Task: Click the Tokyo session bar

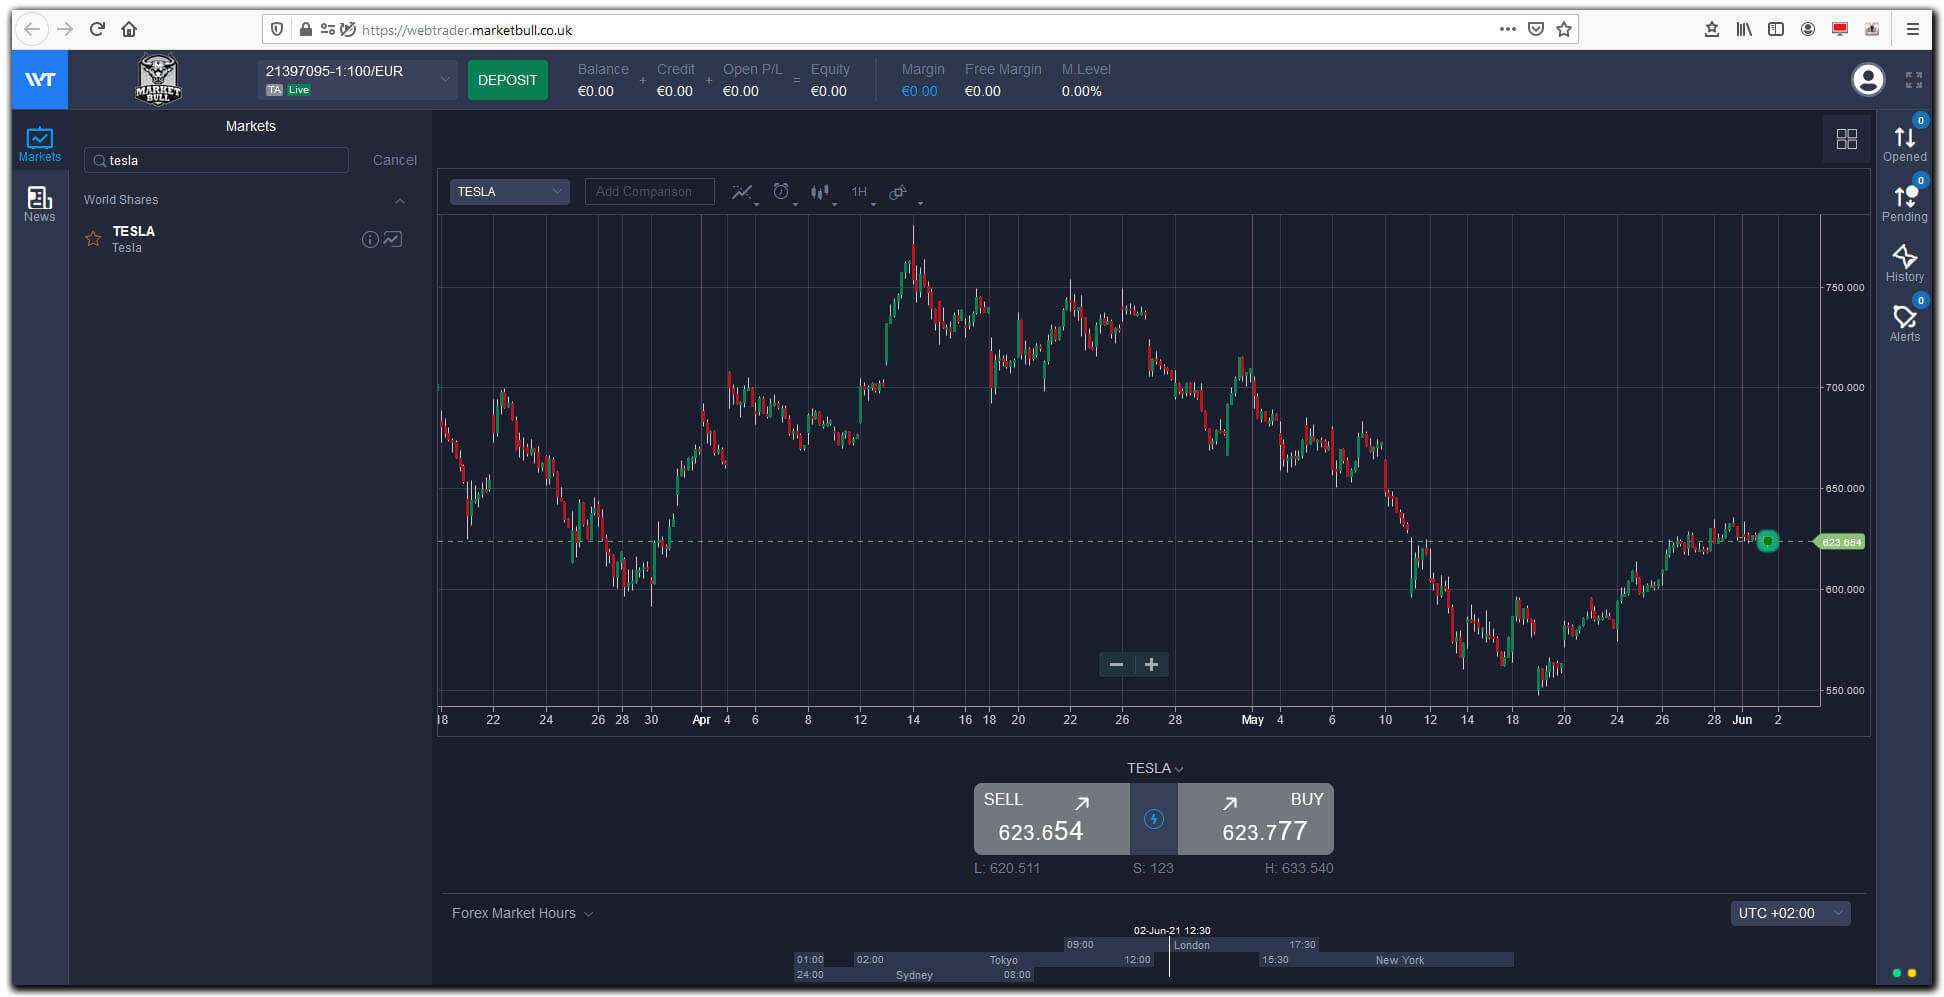Action: 1003,960
